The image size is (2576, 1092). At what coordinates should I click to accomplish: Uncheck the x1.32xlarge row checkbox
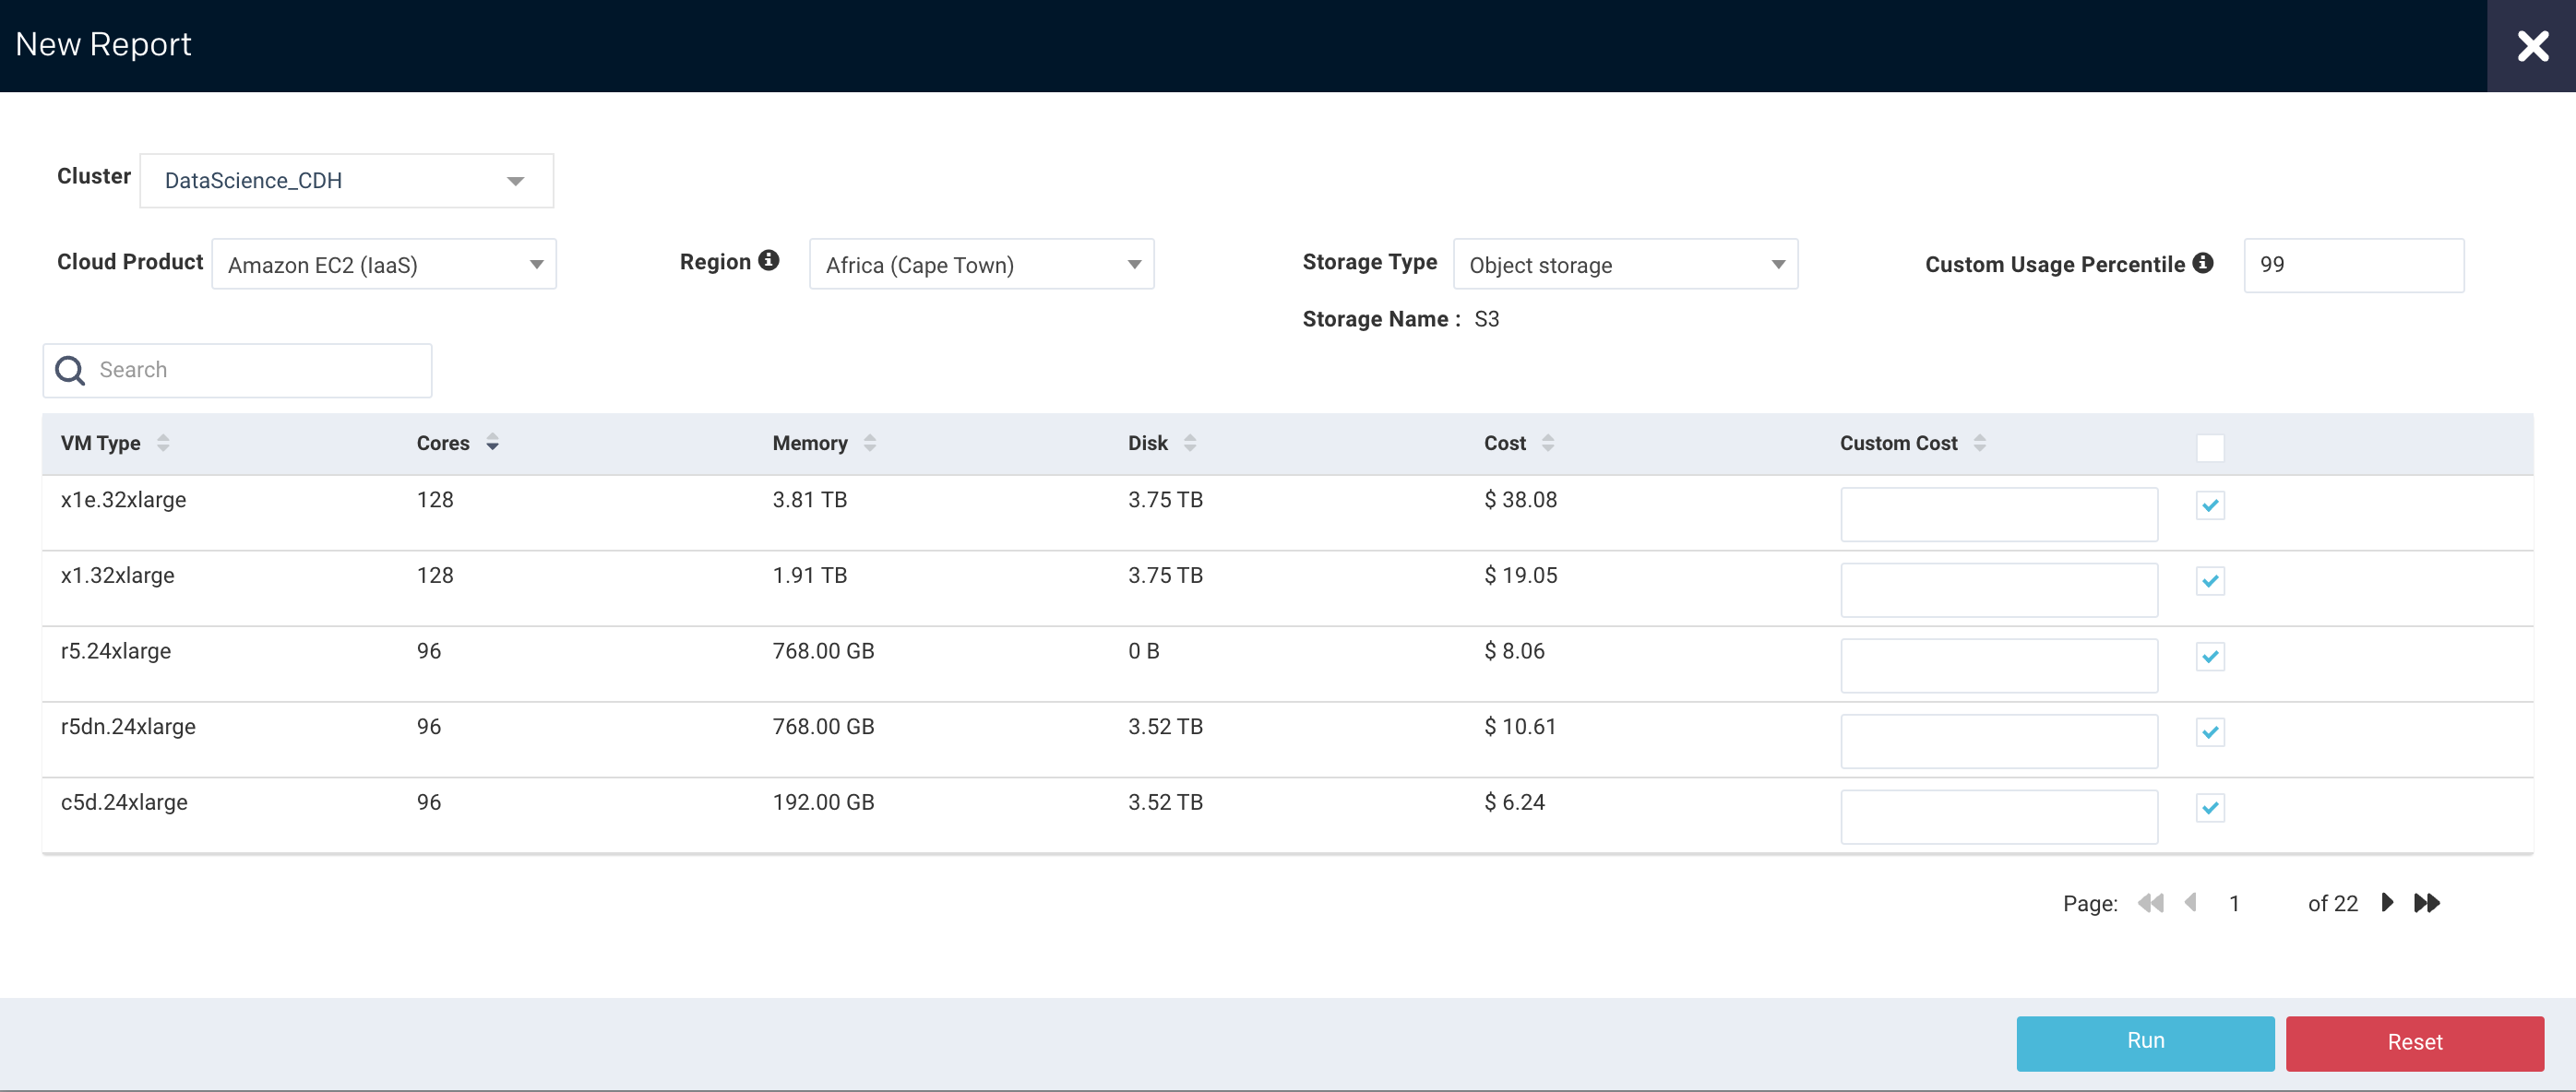(x=2210, y=581)
